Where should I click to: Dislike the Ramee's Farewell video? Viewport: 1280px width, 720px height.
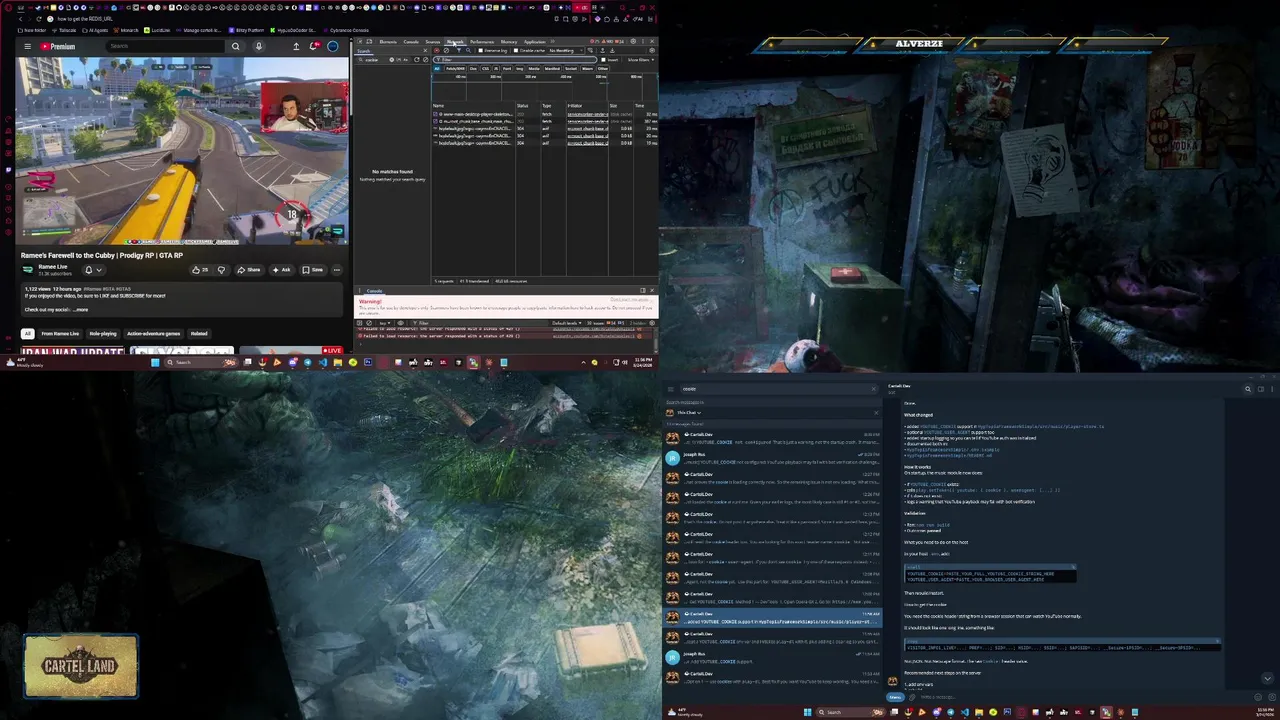pos(221,269)
